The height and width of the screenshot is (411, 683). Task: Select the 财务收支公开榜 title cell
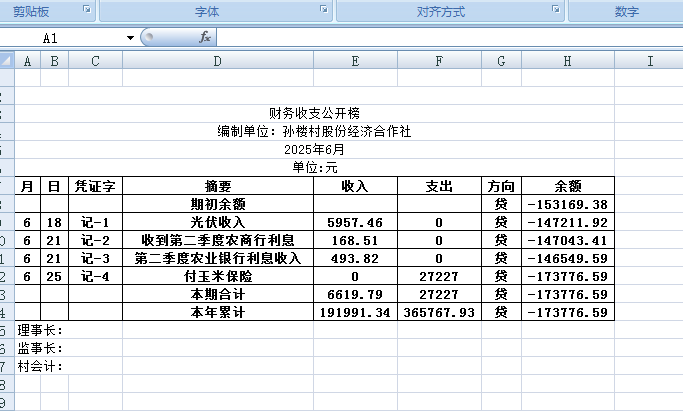314,114
